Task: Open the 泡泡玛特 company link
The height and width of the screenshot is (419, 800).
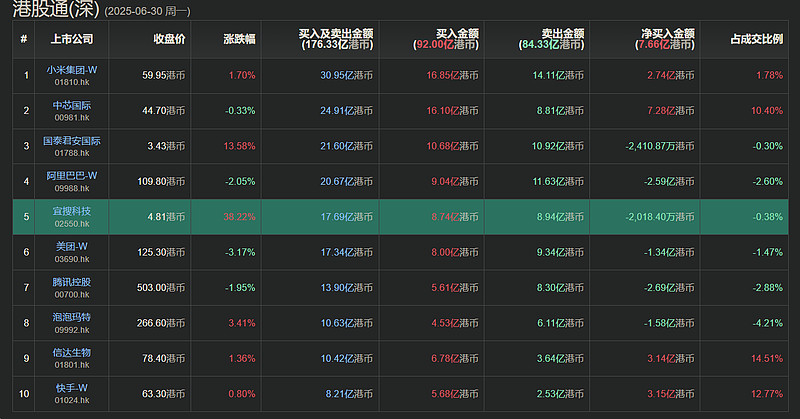Action: 71,317
